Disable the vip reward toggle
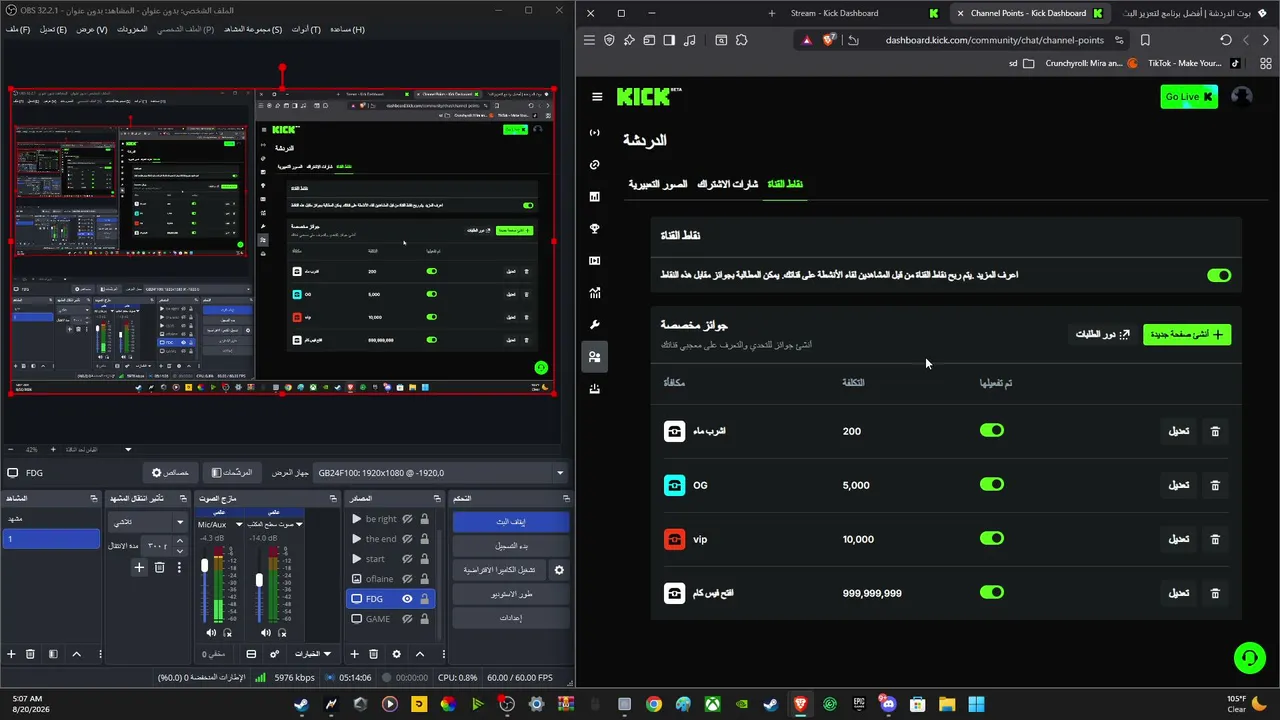 (992, 538)
